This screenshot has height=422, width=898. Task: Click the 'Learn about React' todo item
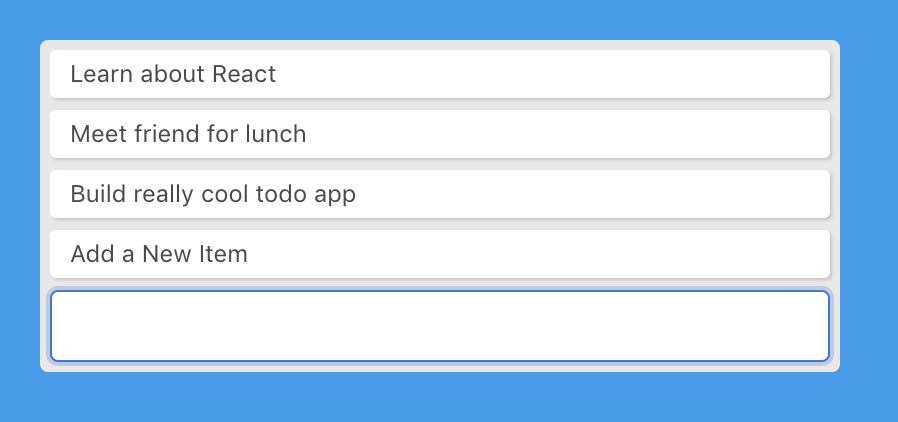(x=440, y=74)
